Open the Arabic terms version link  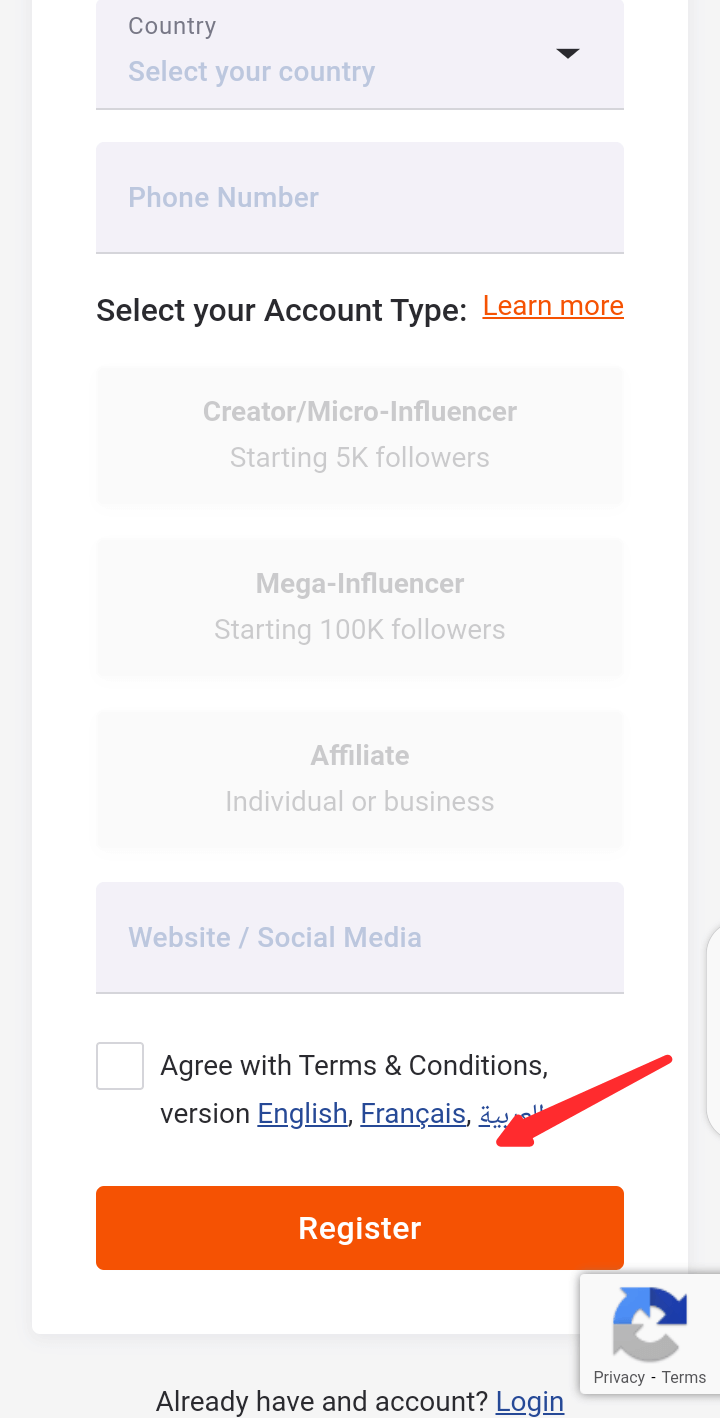[x=496, y=1114]
